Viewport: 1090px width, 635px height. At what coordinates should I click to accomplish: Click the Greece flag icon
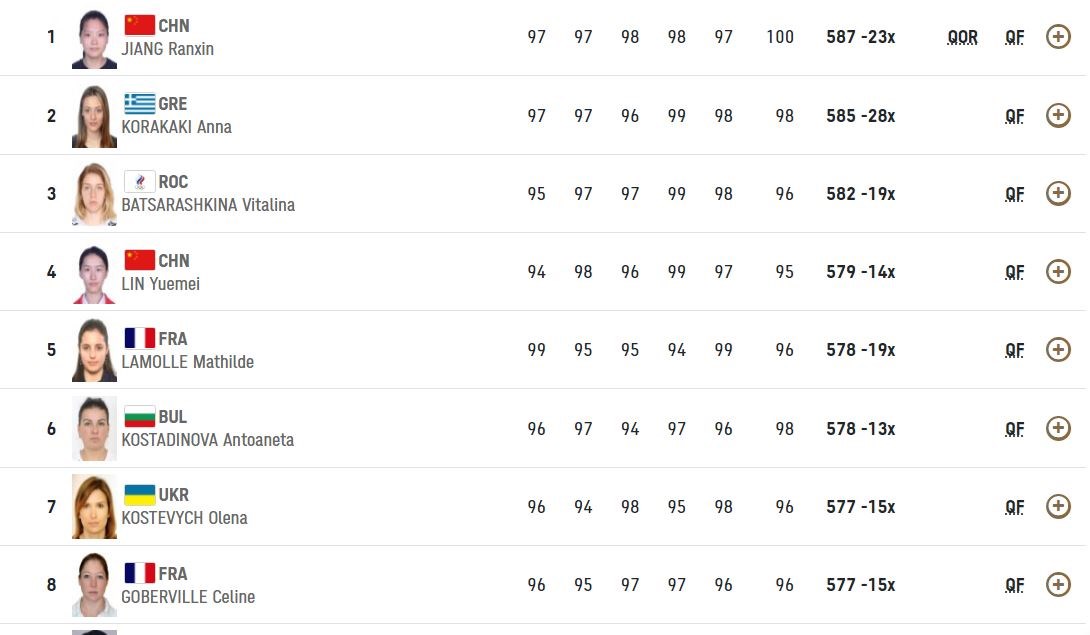tap(139, 103)
